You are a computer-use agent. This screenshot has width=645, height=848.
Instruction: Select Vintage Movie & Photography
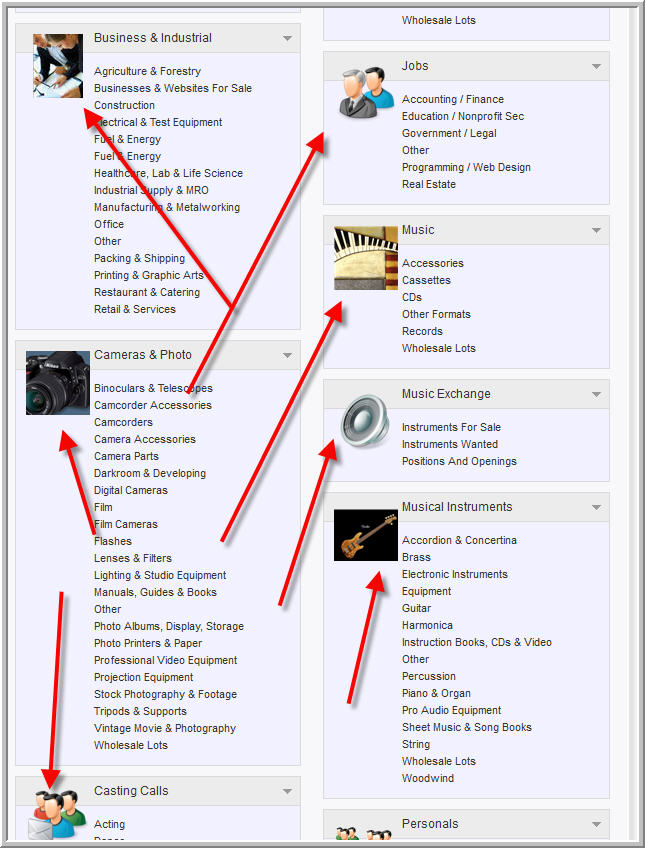tap(165, 728)
